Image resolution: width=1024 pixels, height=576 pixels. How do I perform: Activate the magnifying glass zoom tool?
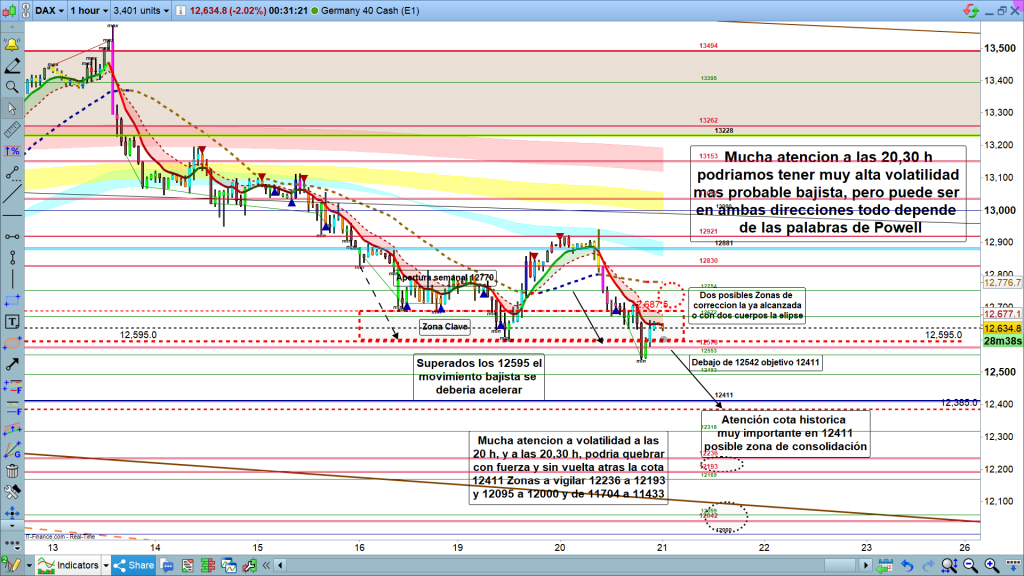(12, 87)
